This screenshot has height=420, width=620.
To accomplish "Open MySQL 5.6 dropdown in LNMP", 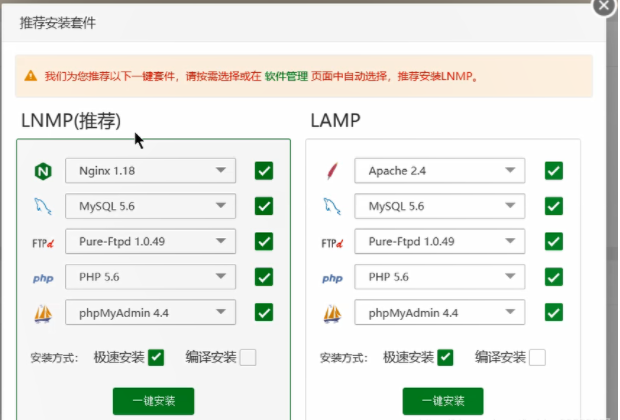I will [151, 206].
